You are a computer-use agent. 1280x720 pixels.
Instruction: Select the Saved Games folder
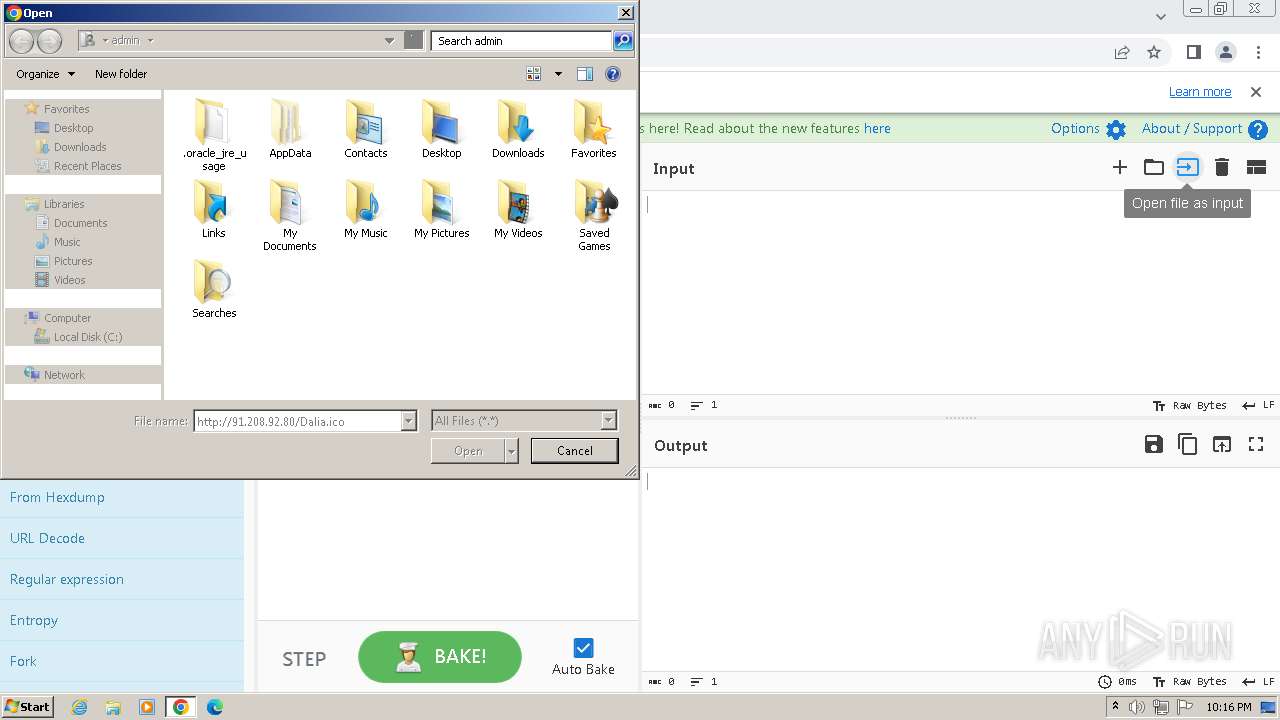click(x=594, y=215)
